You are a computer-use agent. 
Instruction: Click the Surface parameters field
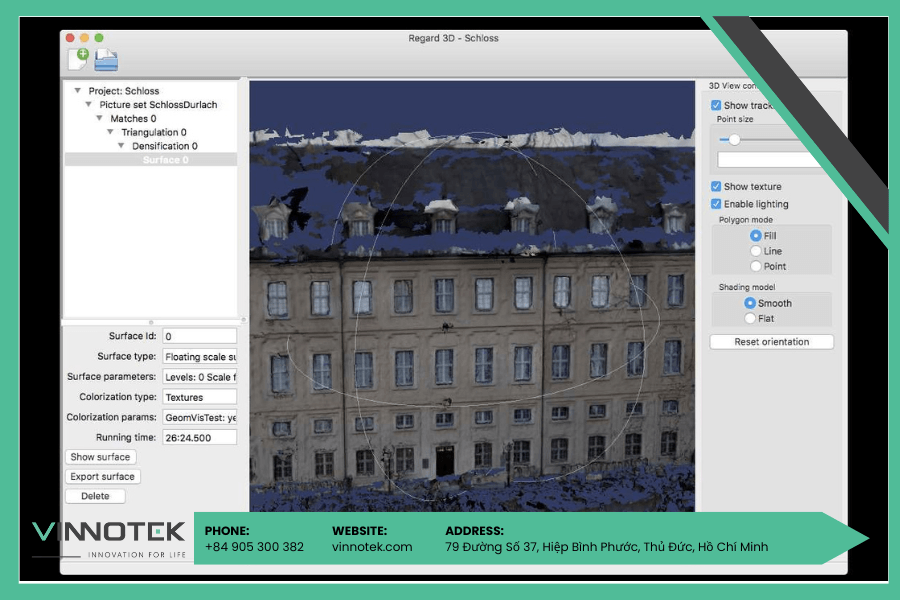click(x=200, y=377)
